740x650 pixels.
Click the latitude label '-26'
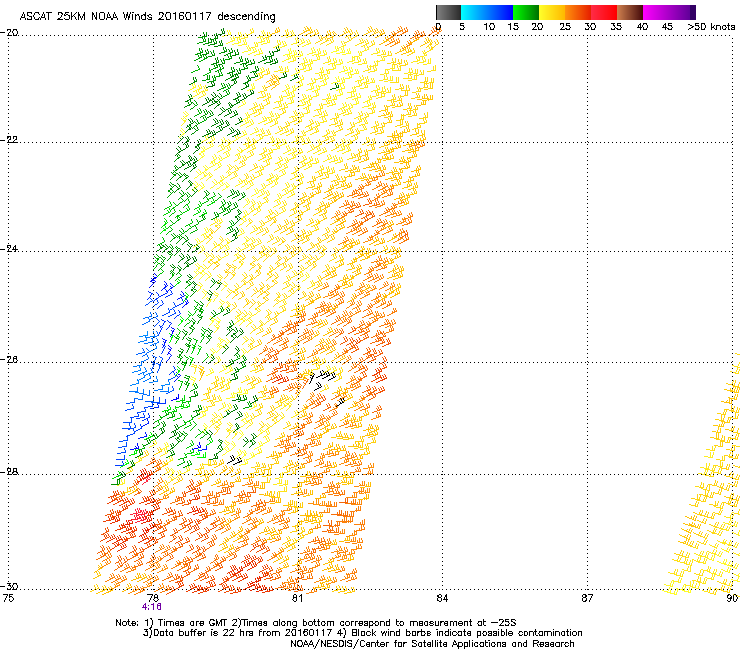pyautogui.click(x=9, y=360)
